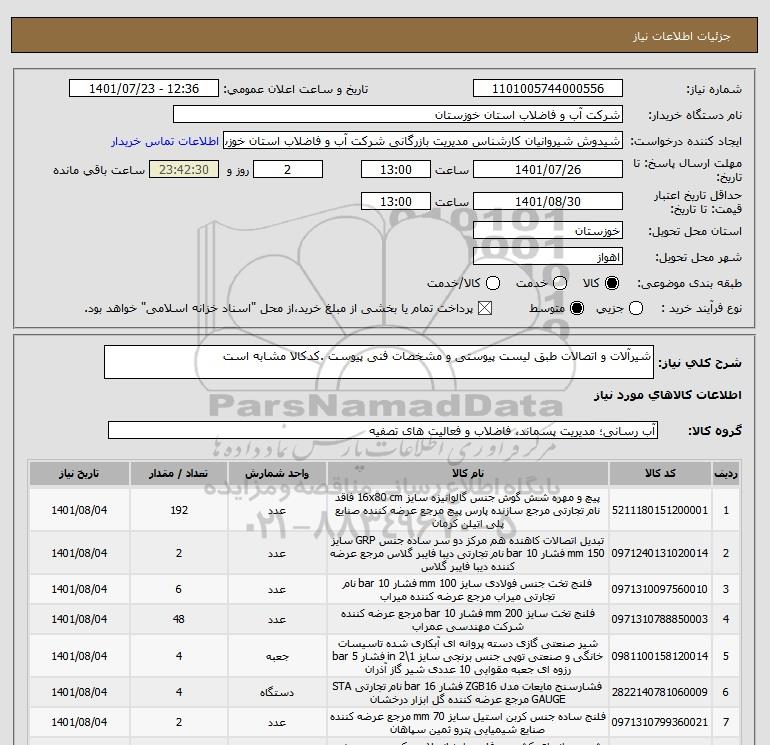Click the row 3 steel flat flange description

(x=468, y=589)
